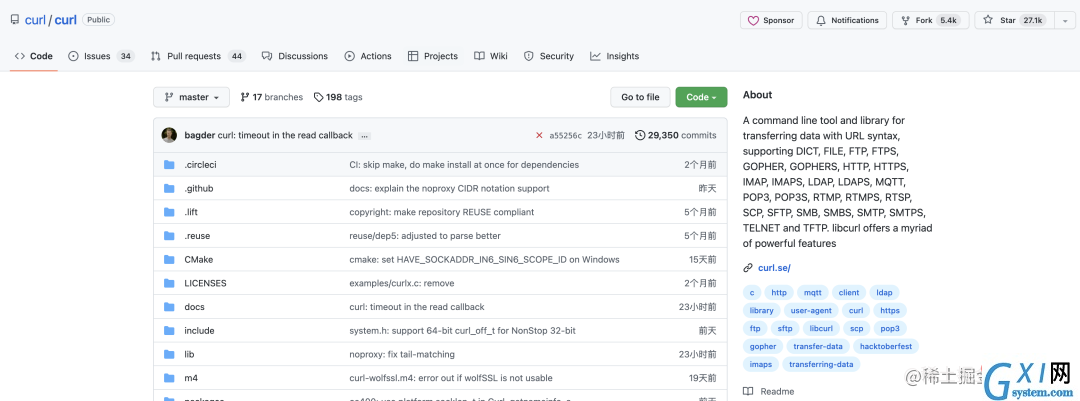
Task: Click folder icon for lib row
Action: [169, 354]
